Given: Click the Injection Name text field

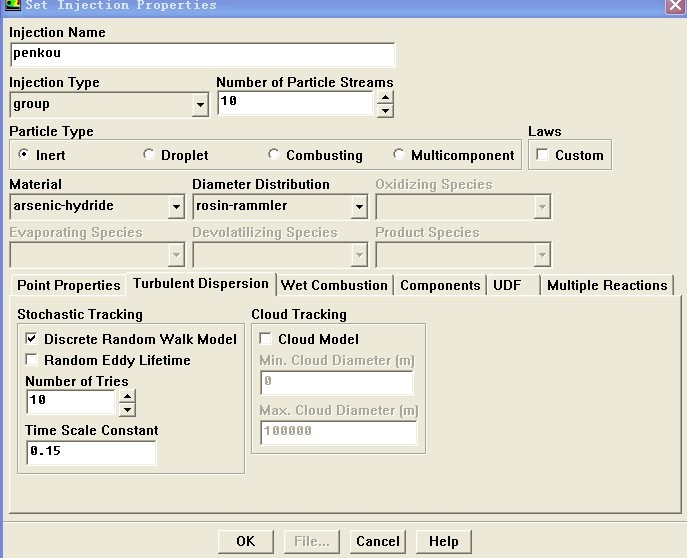Looking at the screenshot, I should (202, 54).
